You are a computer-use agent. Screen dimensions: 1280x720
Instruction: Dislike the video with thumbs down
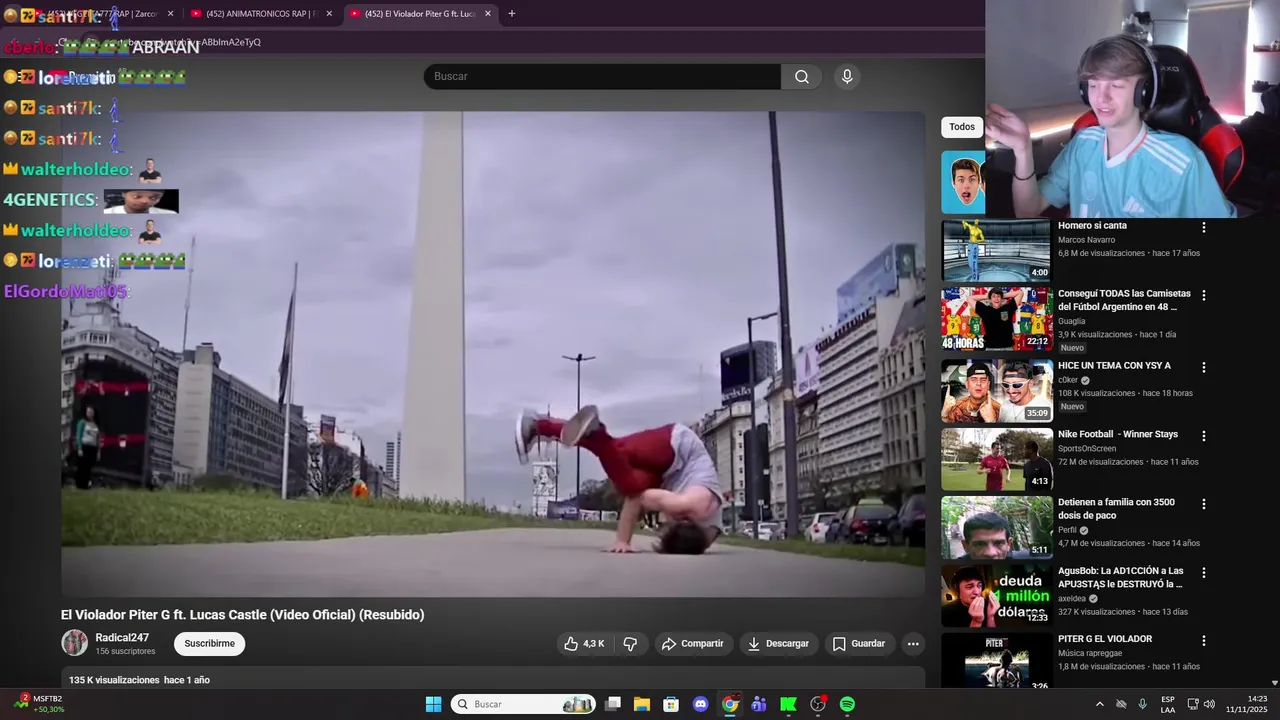click(630, 644)
